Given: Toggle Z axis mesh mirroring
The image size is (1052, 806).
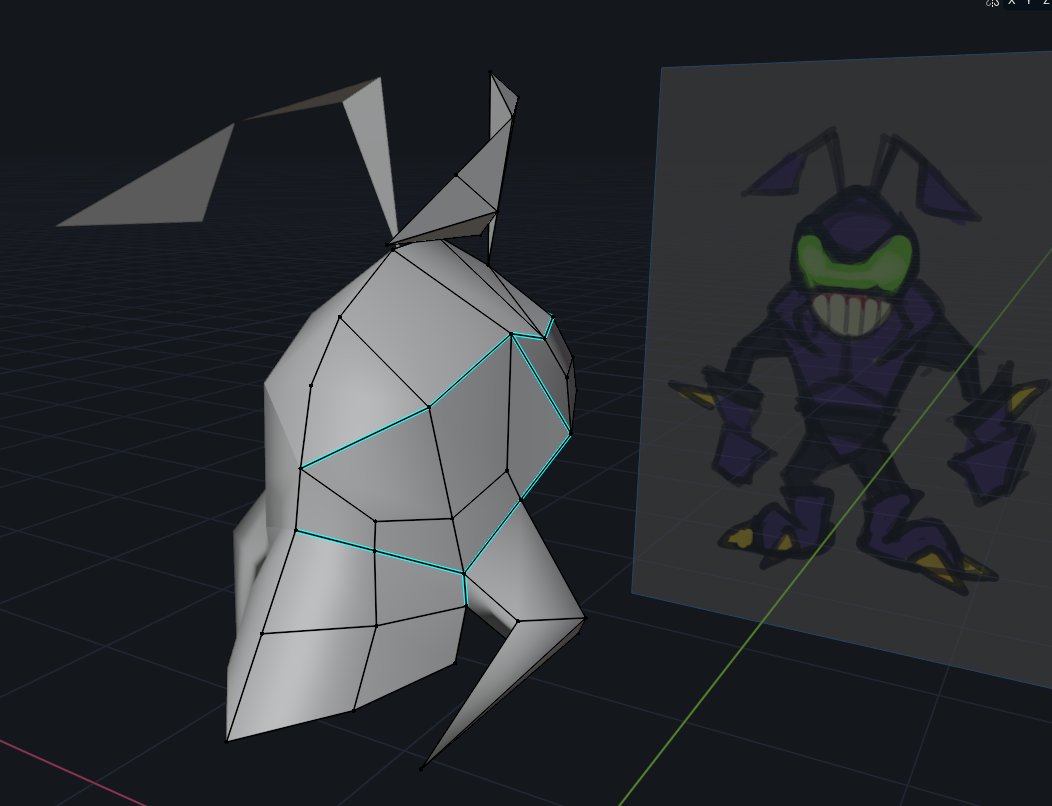Looking at the screenshot, I should click(1046, 3).
